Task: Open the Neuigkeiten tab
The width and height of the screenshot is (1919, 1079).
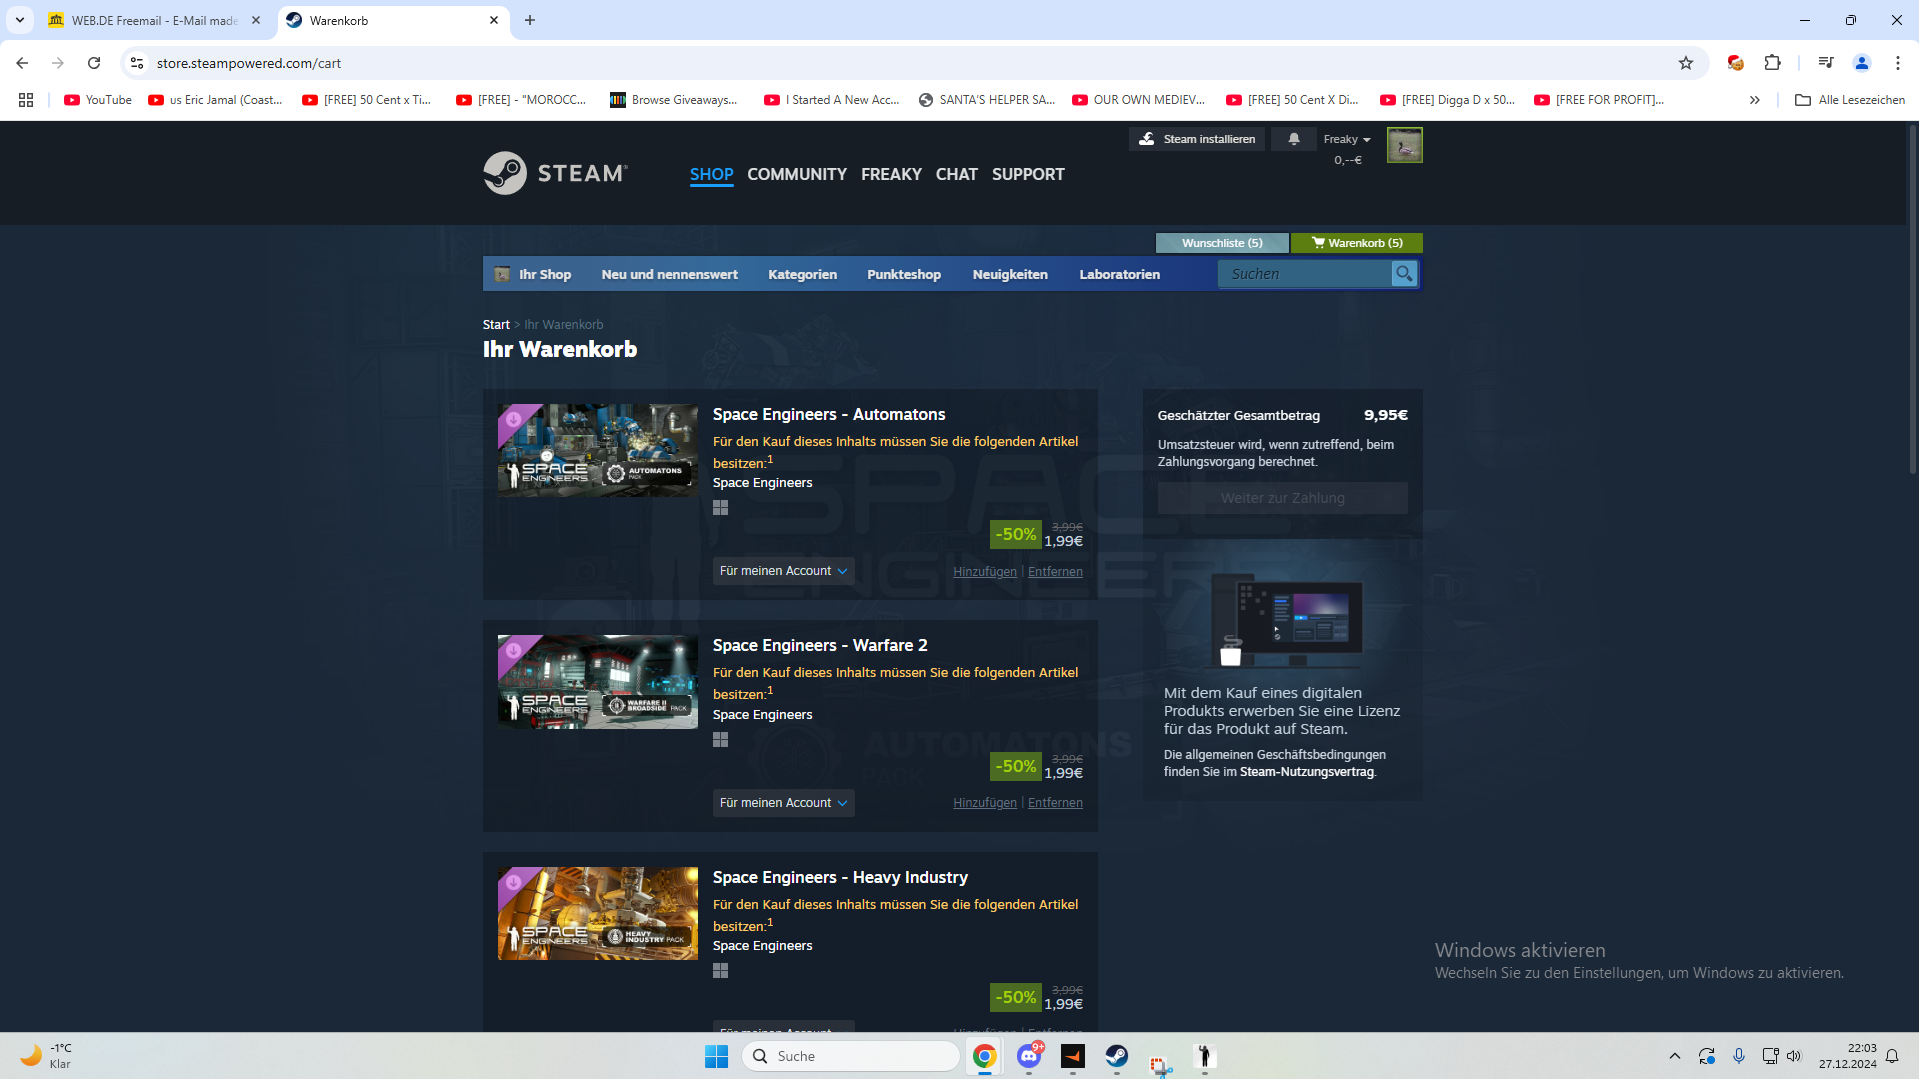Action: coord(1010,274)
